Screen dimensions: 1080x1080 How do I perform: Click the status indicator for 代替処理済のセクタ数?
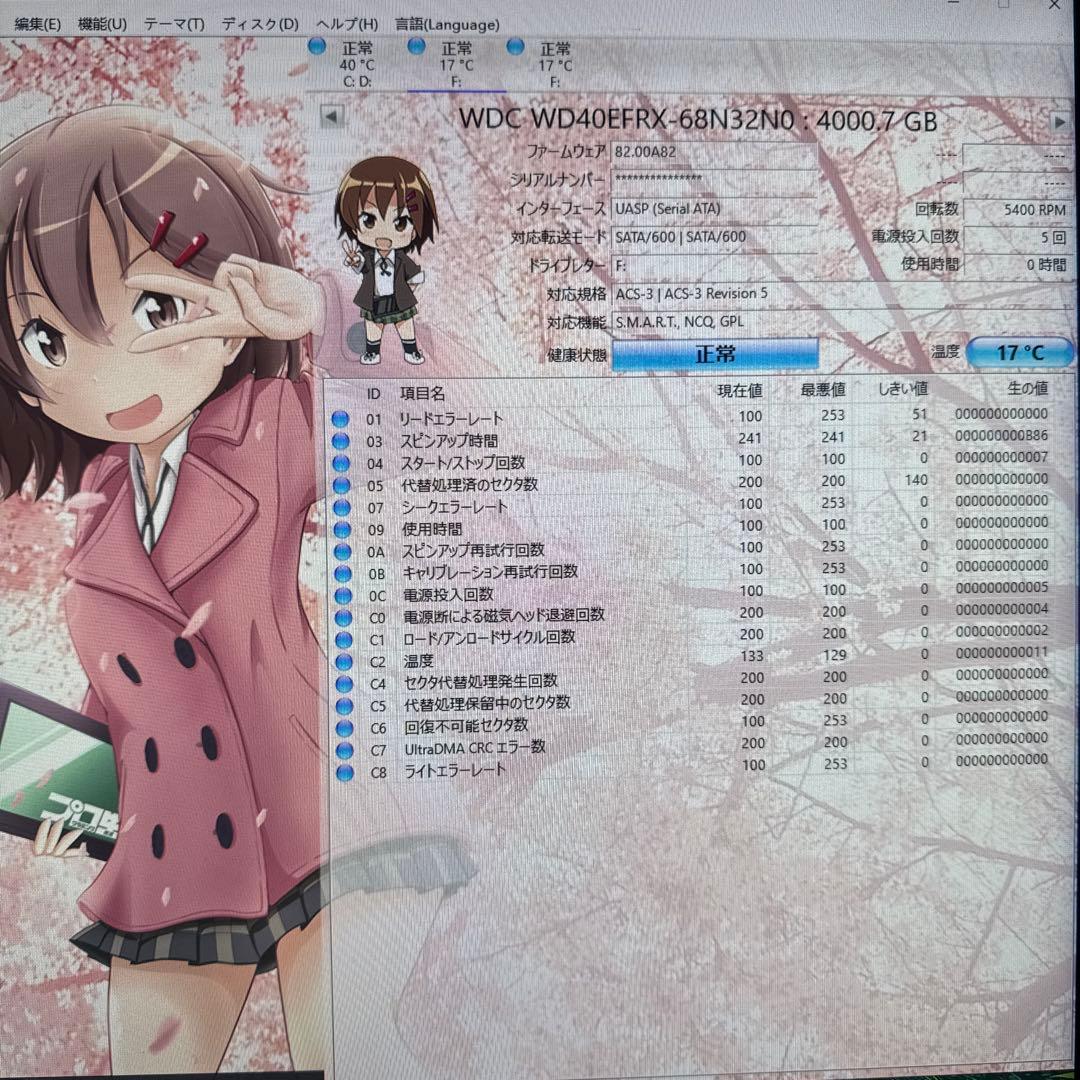click(345, 483)
